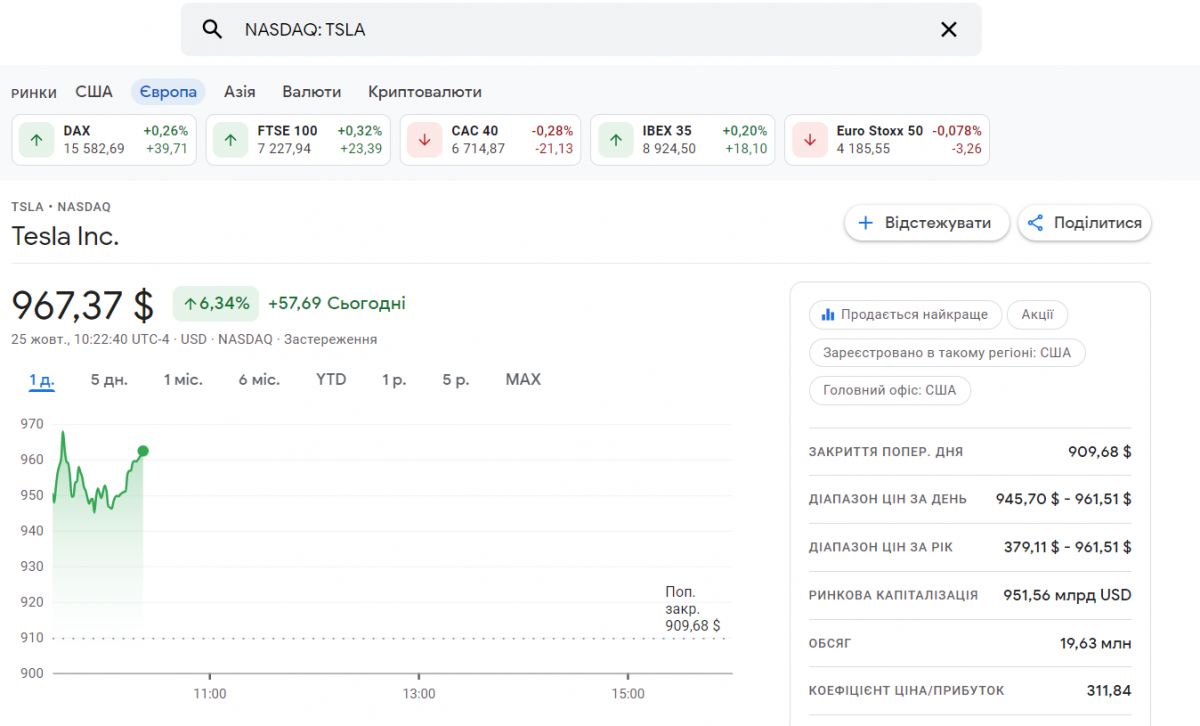Click the TSLA • NASDAQ ticker label
This screenshot has height=726, width=1200.
(x=61, y=207)
